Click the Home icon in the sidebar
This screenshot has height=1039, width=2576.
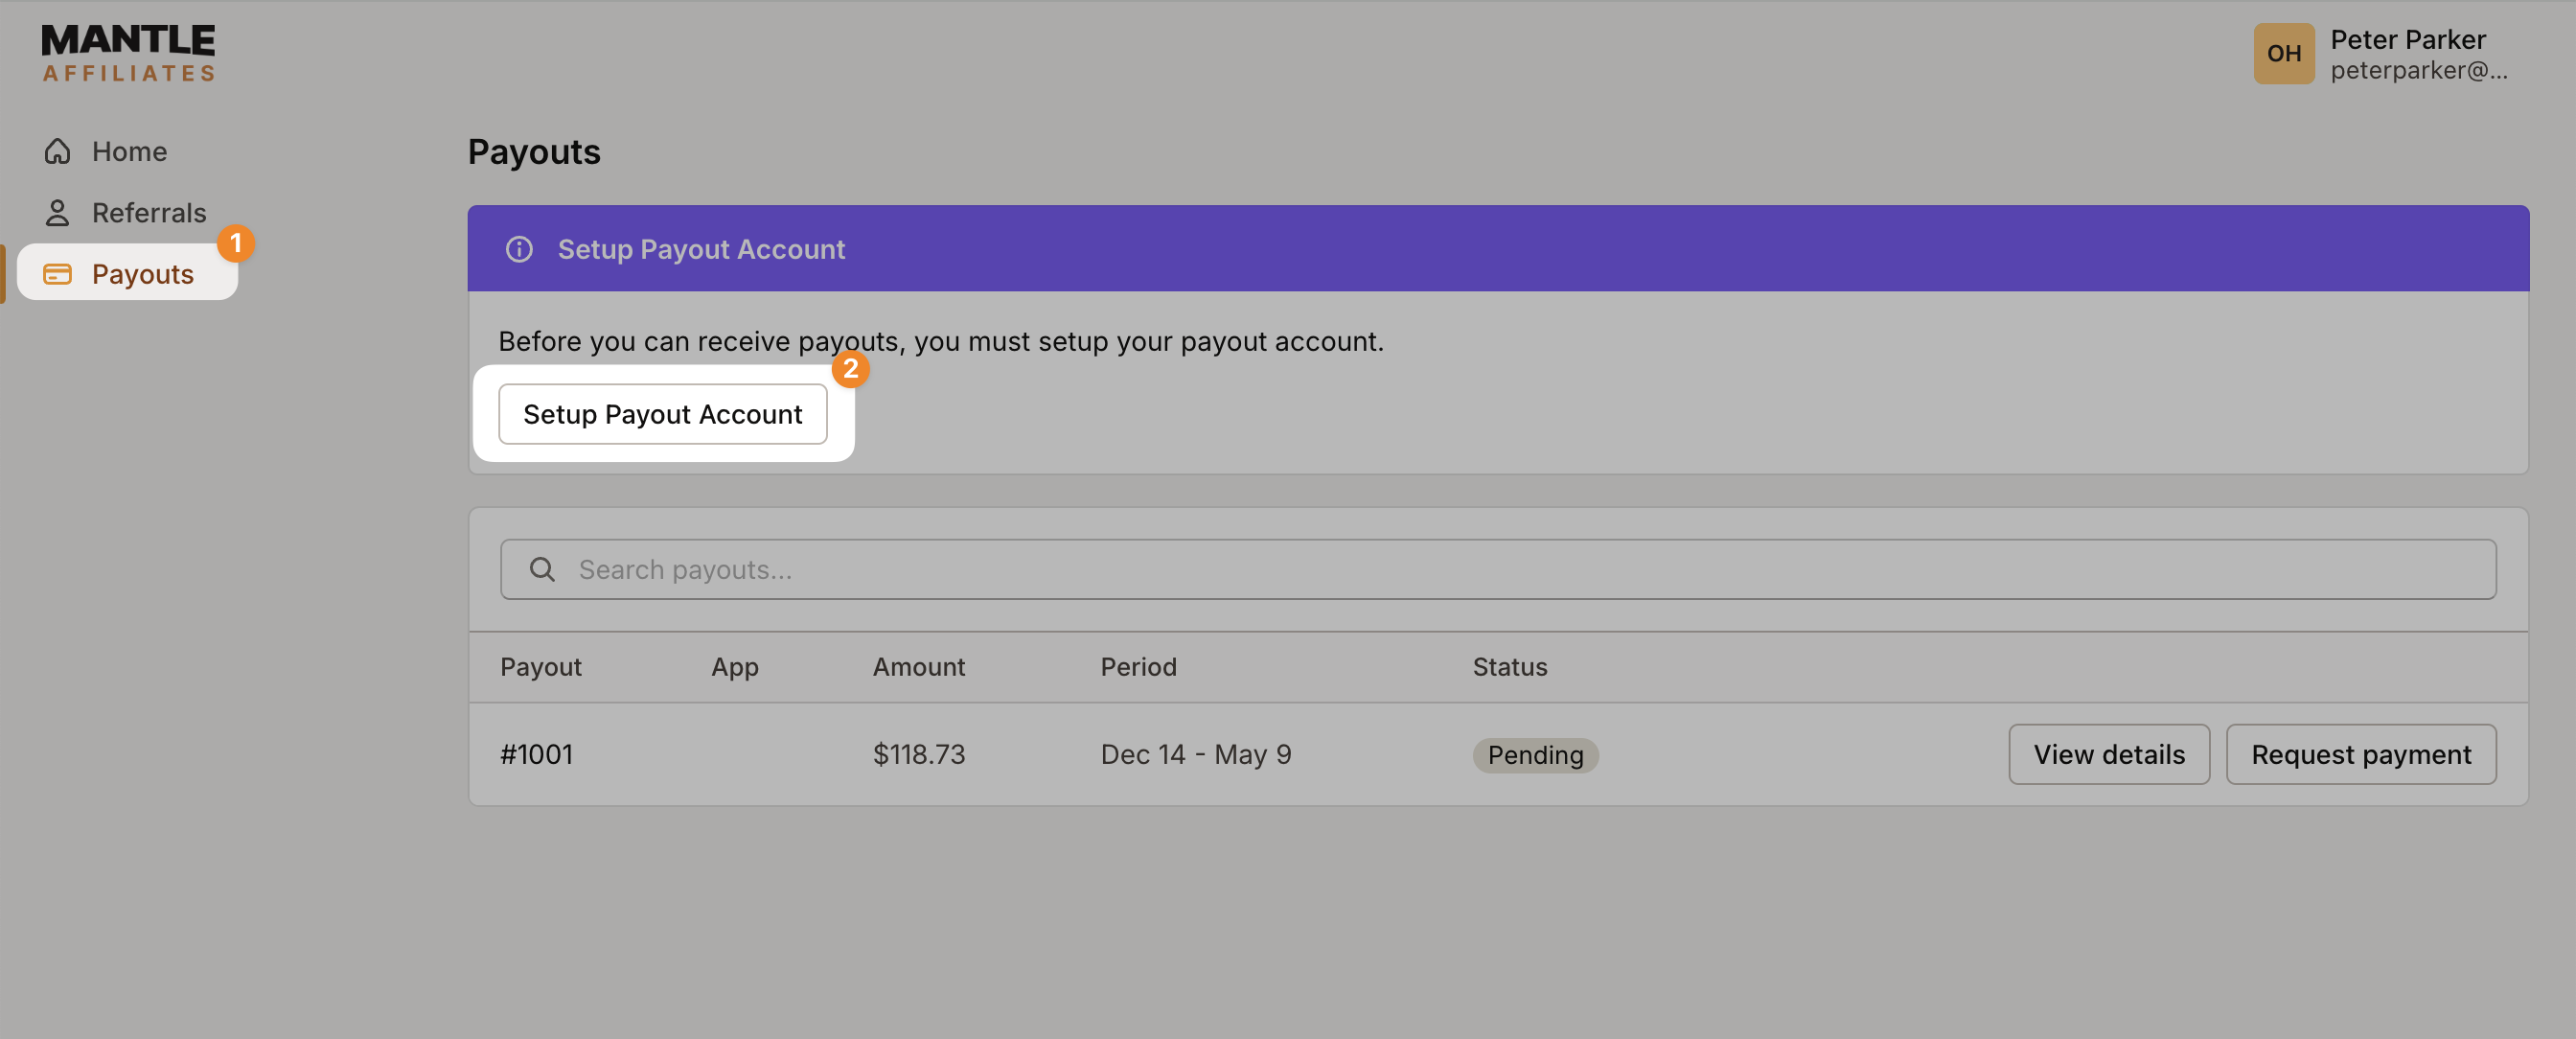pyautogui.click(x=57, y=150)
